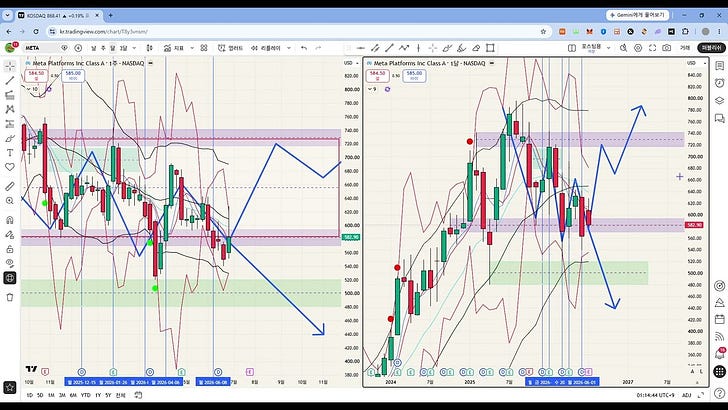Open go-to-date calendar icon beside range tabs
The image size is (728, 410).
point(138,395)
